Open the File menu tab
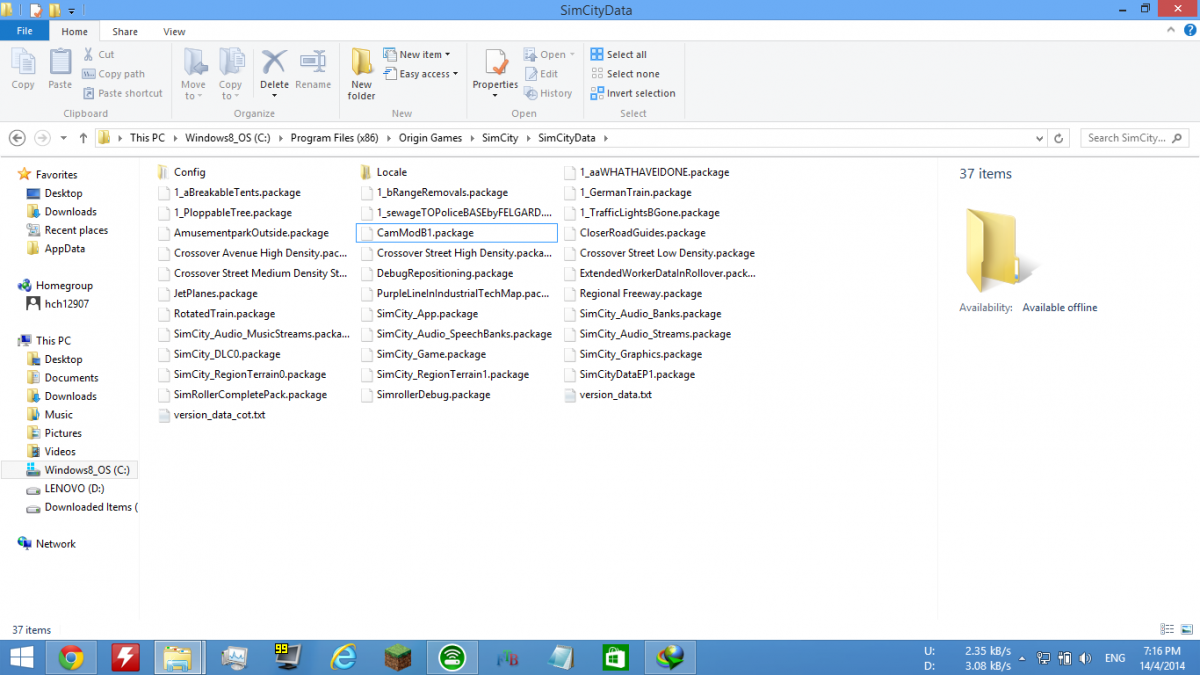Screen dimensions: 1200x675 point(24,32)
